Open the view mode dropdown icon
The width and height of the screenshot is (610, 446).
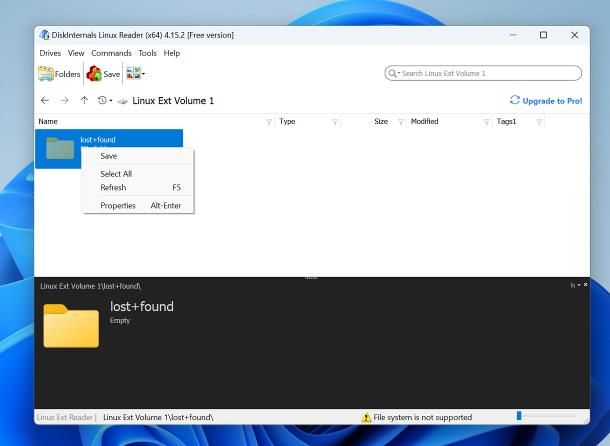(x=135, y=73)
